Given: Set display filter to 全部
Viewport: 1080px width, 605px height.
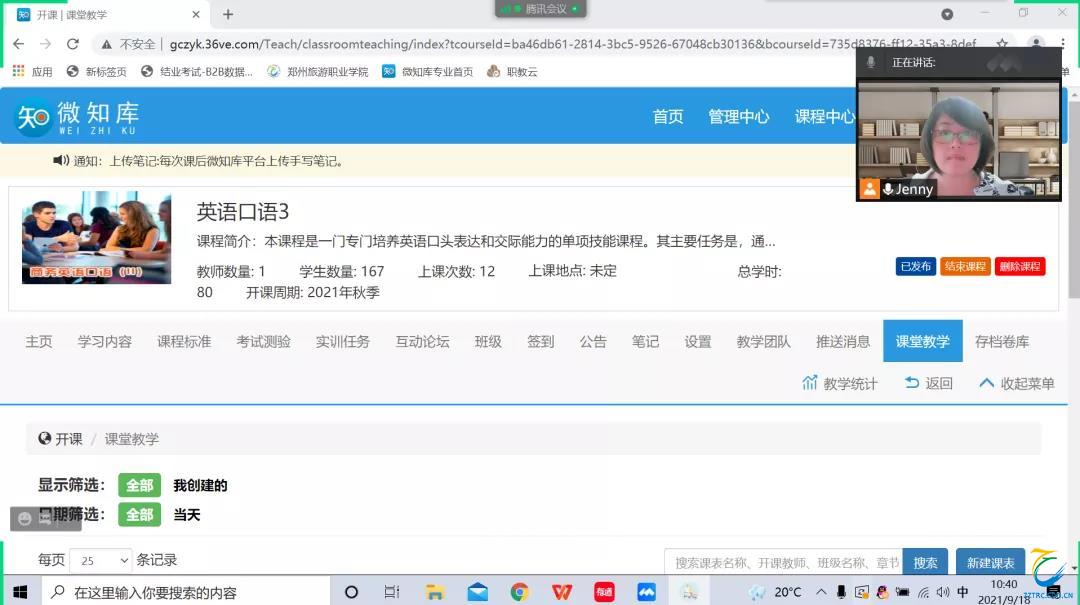Looking at the screenshot, I should click(x=139, y=485).
